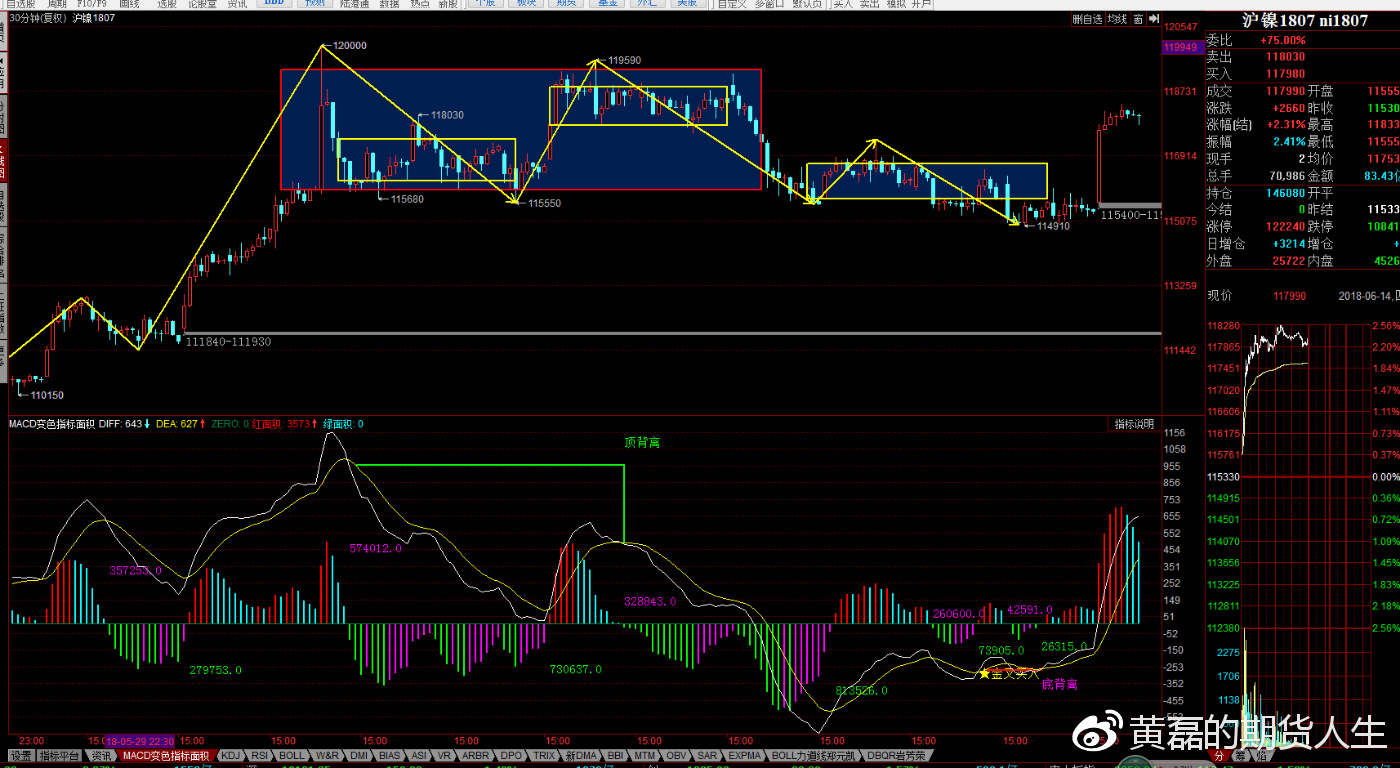Click the 30分钟(复权) period label
The height and width of the screenshot is (768, 1400).
click(x=37, y=18)
